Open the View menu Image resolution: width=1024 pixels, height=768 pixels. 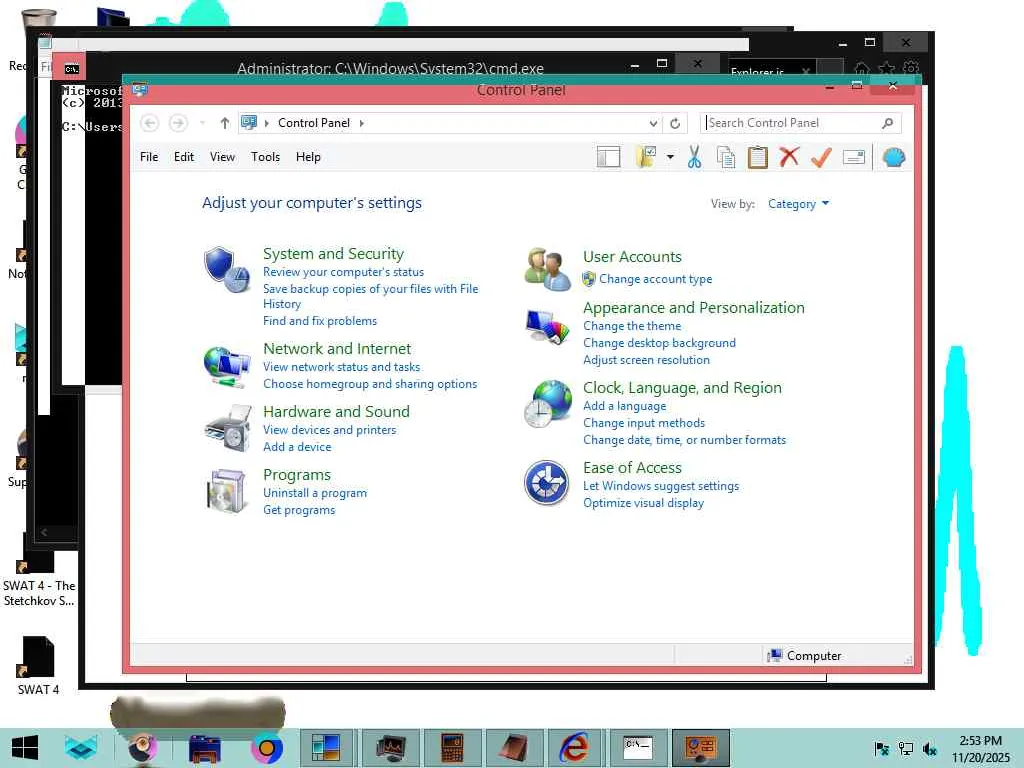[222, 157]
